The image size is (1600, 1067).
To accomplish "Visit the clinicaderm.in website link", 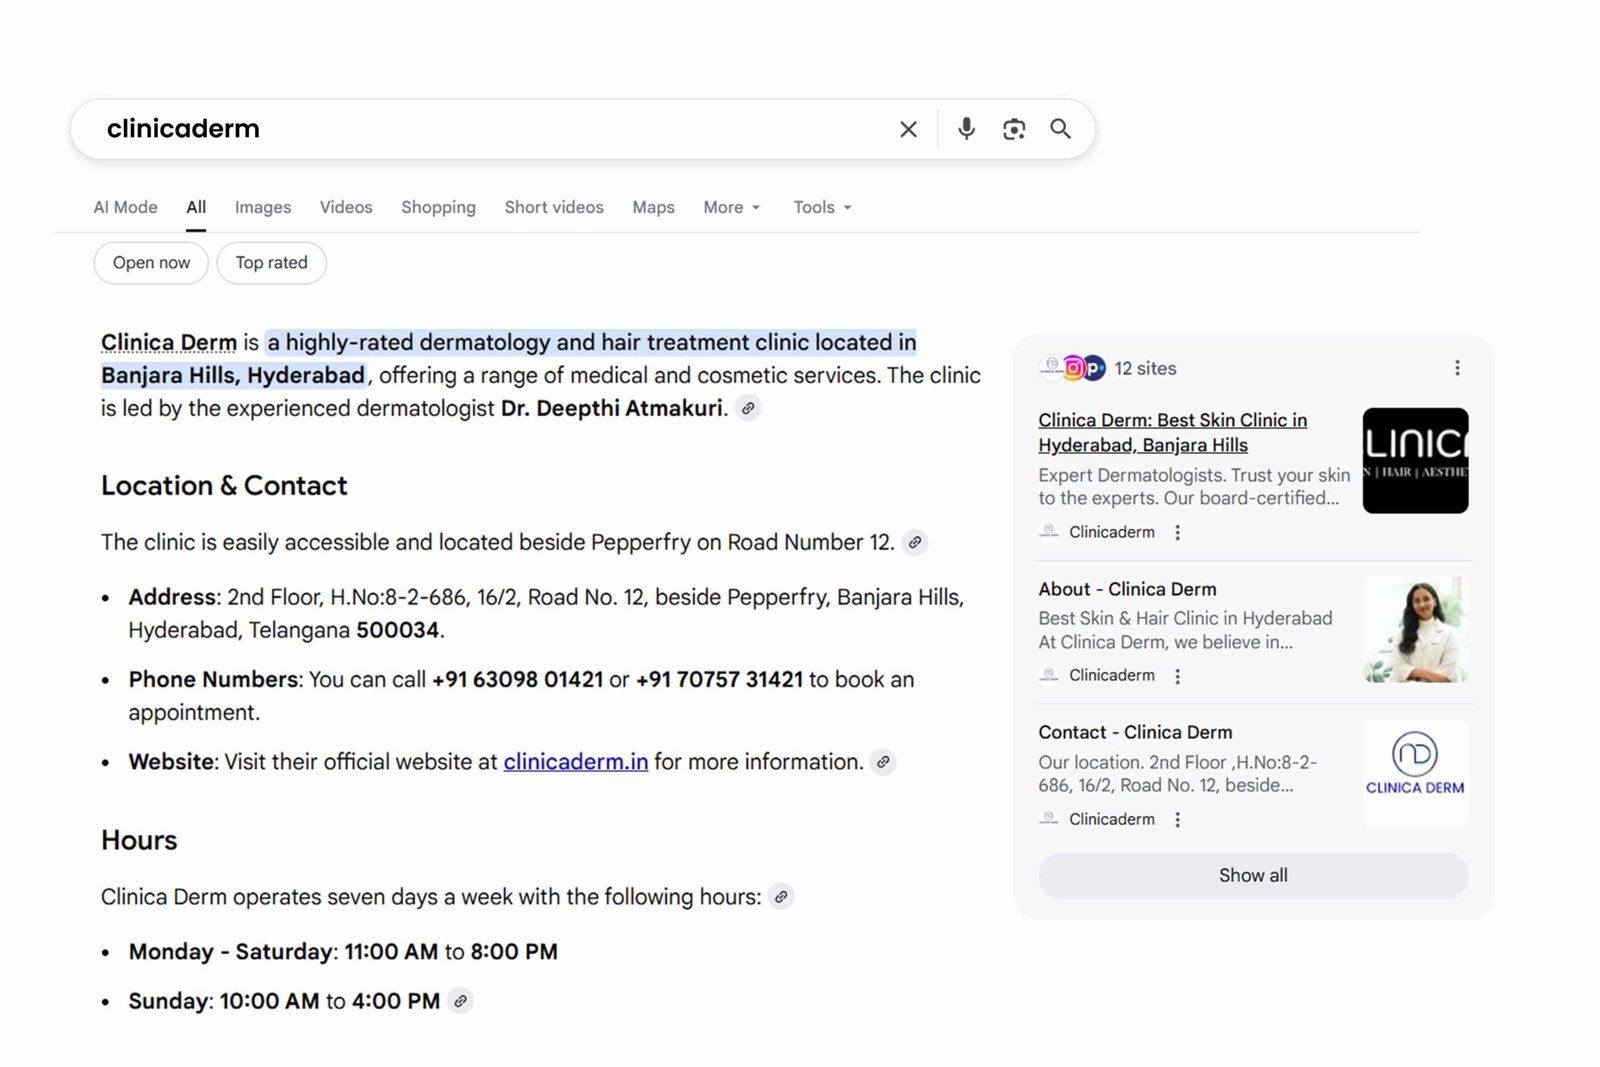I will (x=575, y=761).
